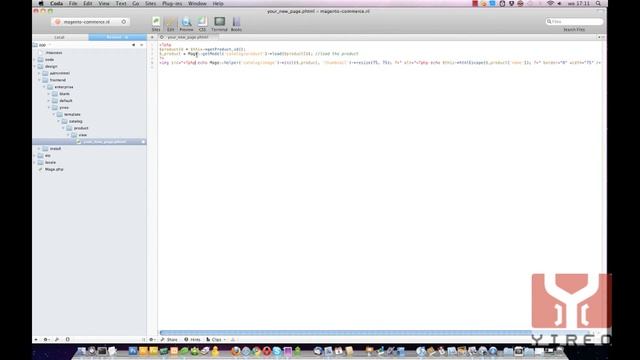Open the Go menu
The width and height of the screenshot is (640, 360).
[x=136, y=3]
